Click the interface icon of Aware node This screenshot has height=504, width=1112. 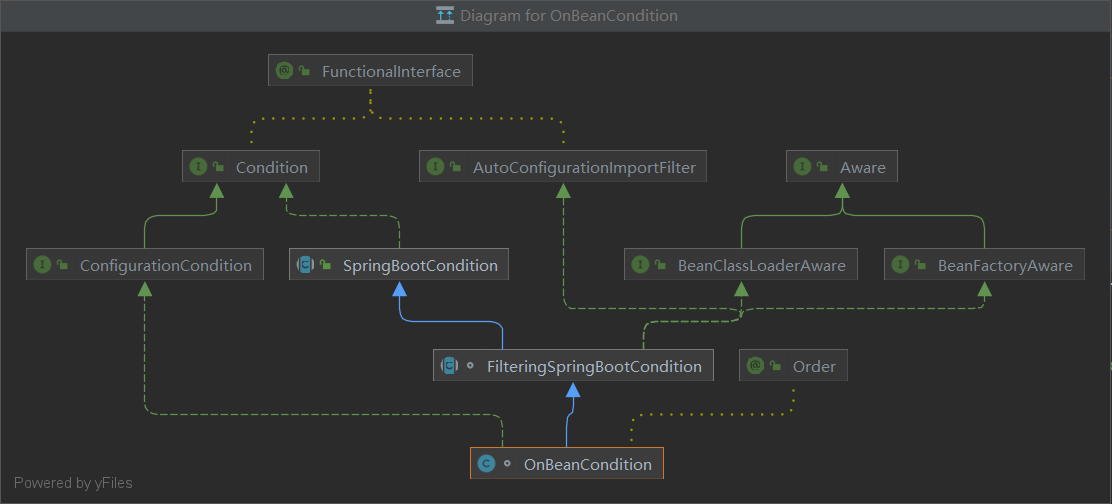tap(803, 167)
